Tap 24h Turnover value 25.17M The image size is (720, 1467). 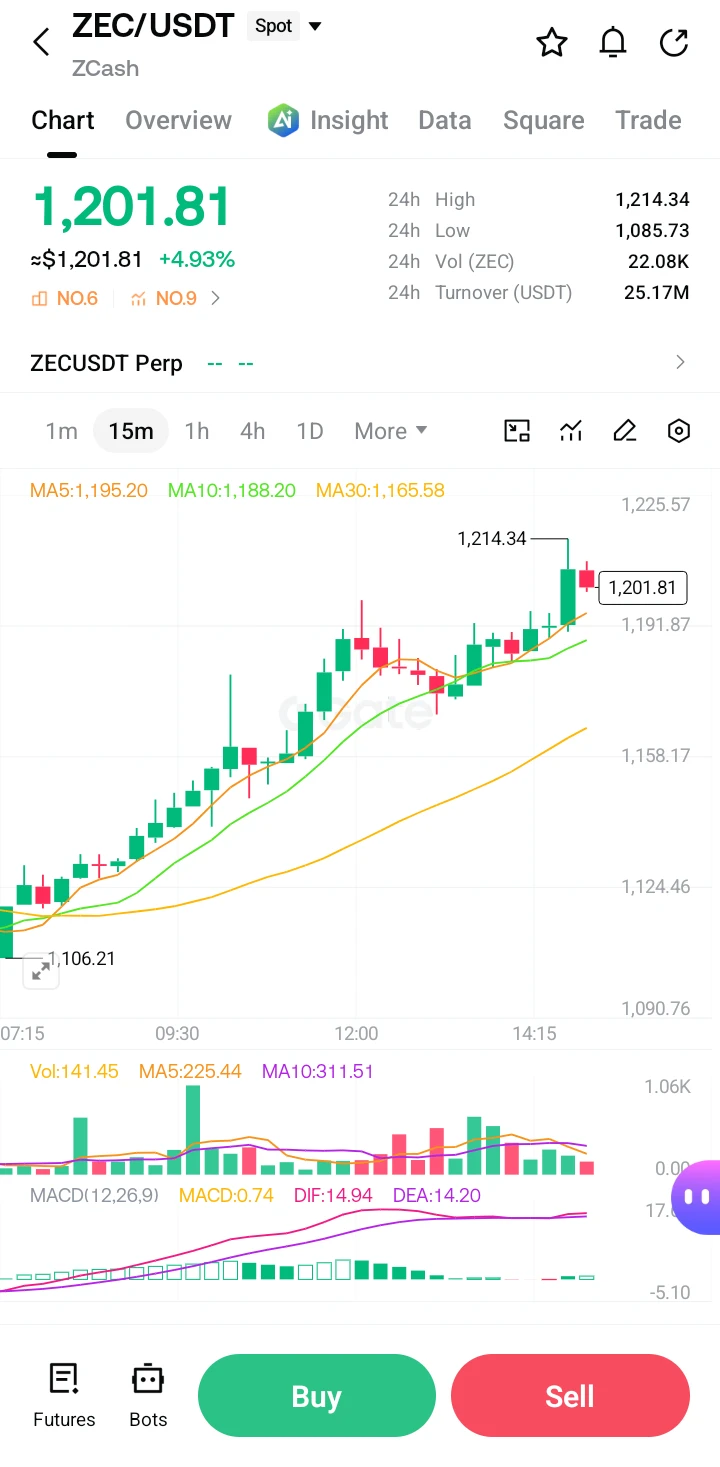(657, 293)
